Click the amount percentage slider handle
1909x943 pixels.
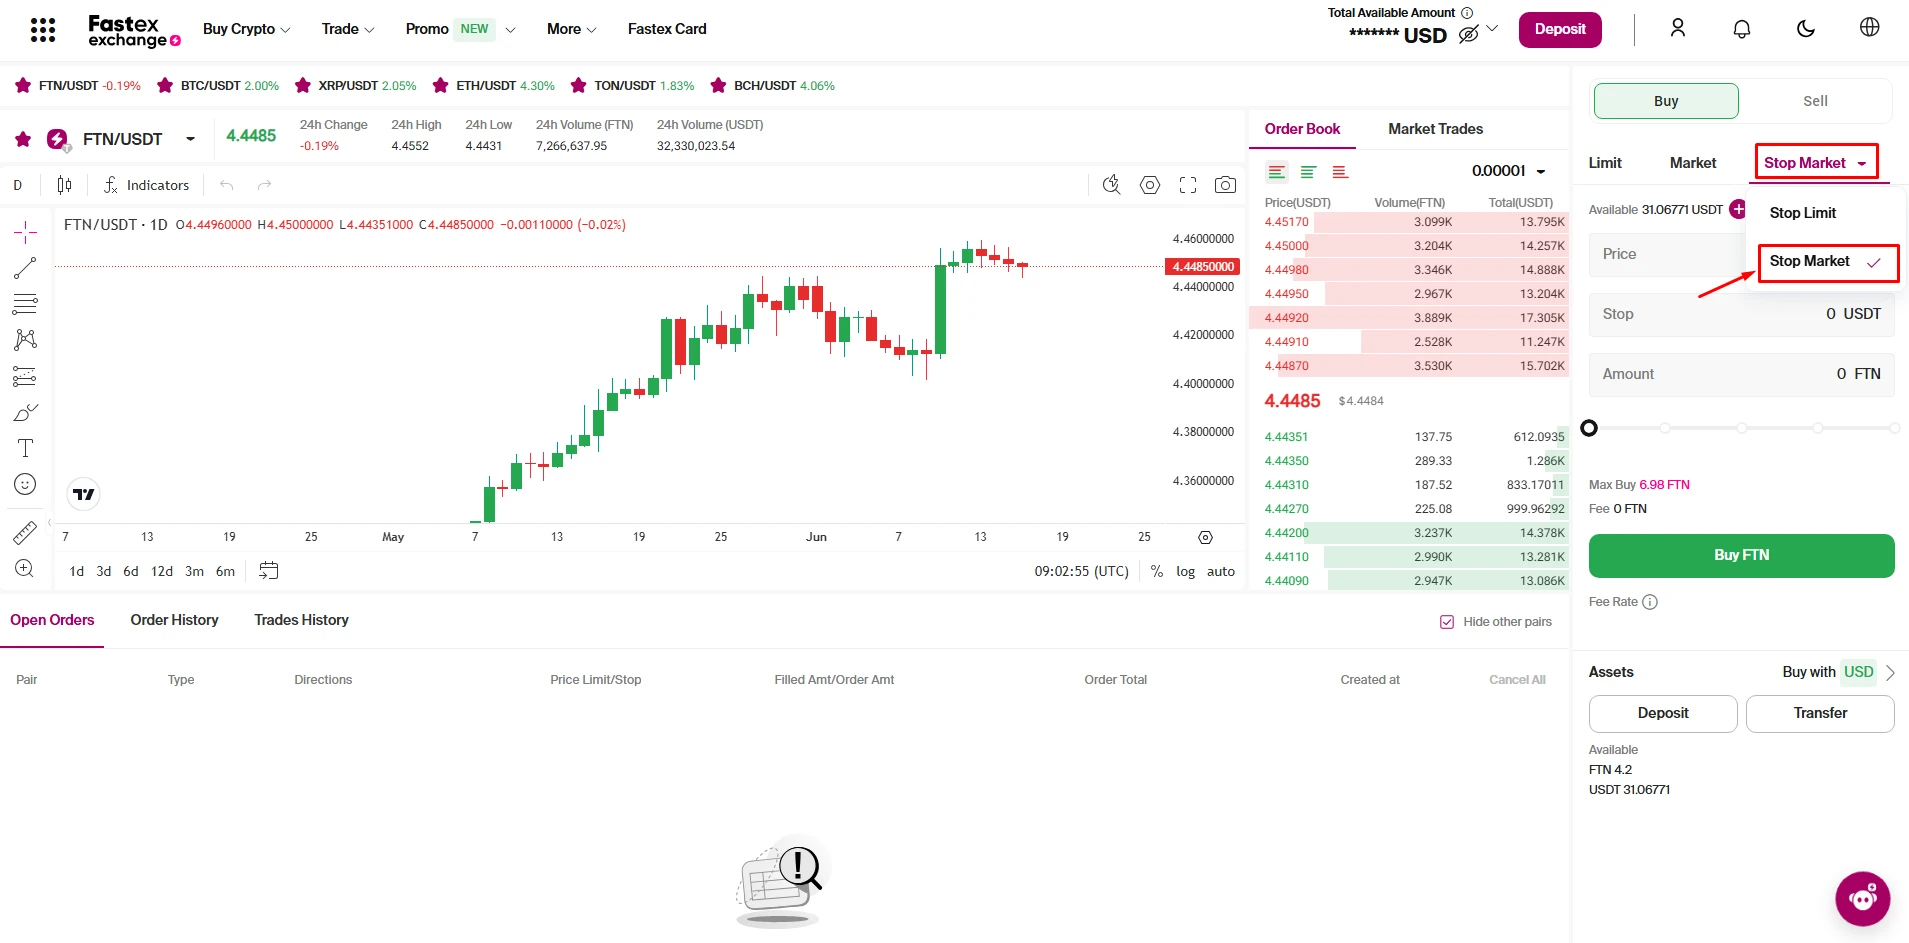pos(1589,428)
